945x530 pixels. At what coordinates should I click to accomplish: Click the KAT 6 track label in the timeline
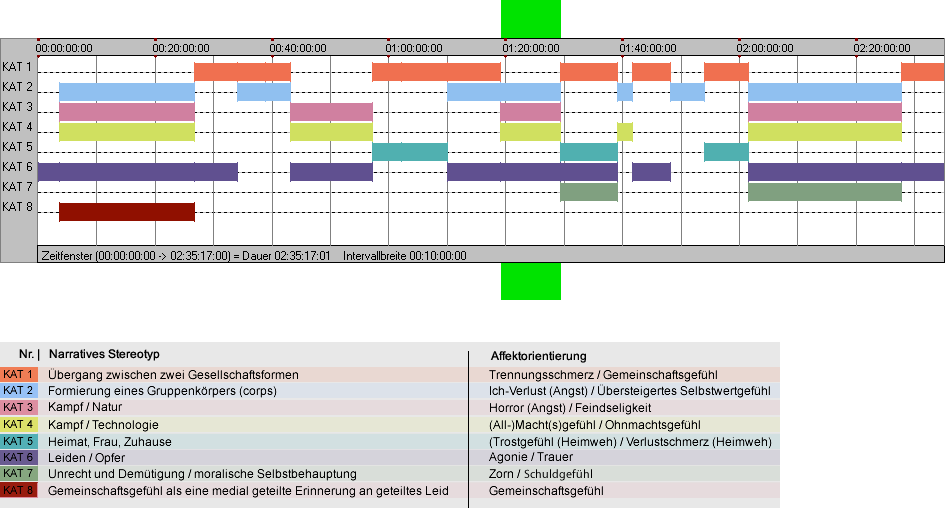[x=17, y=166]
